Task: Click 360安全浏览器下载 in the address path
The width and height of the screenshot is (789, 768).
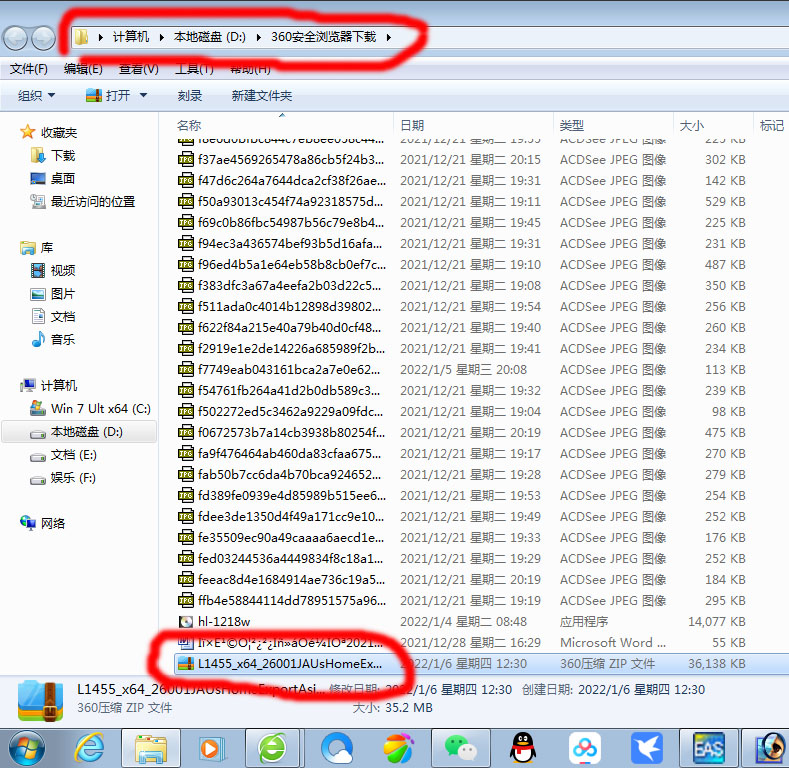Action: 324,37
